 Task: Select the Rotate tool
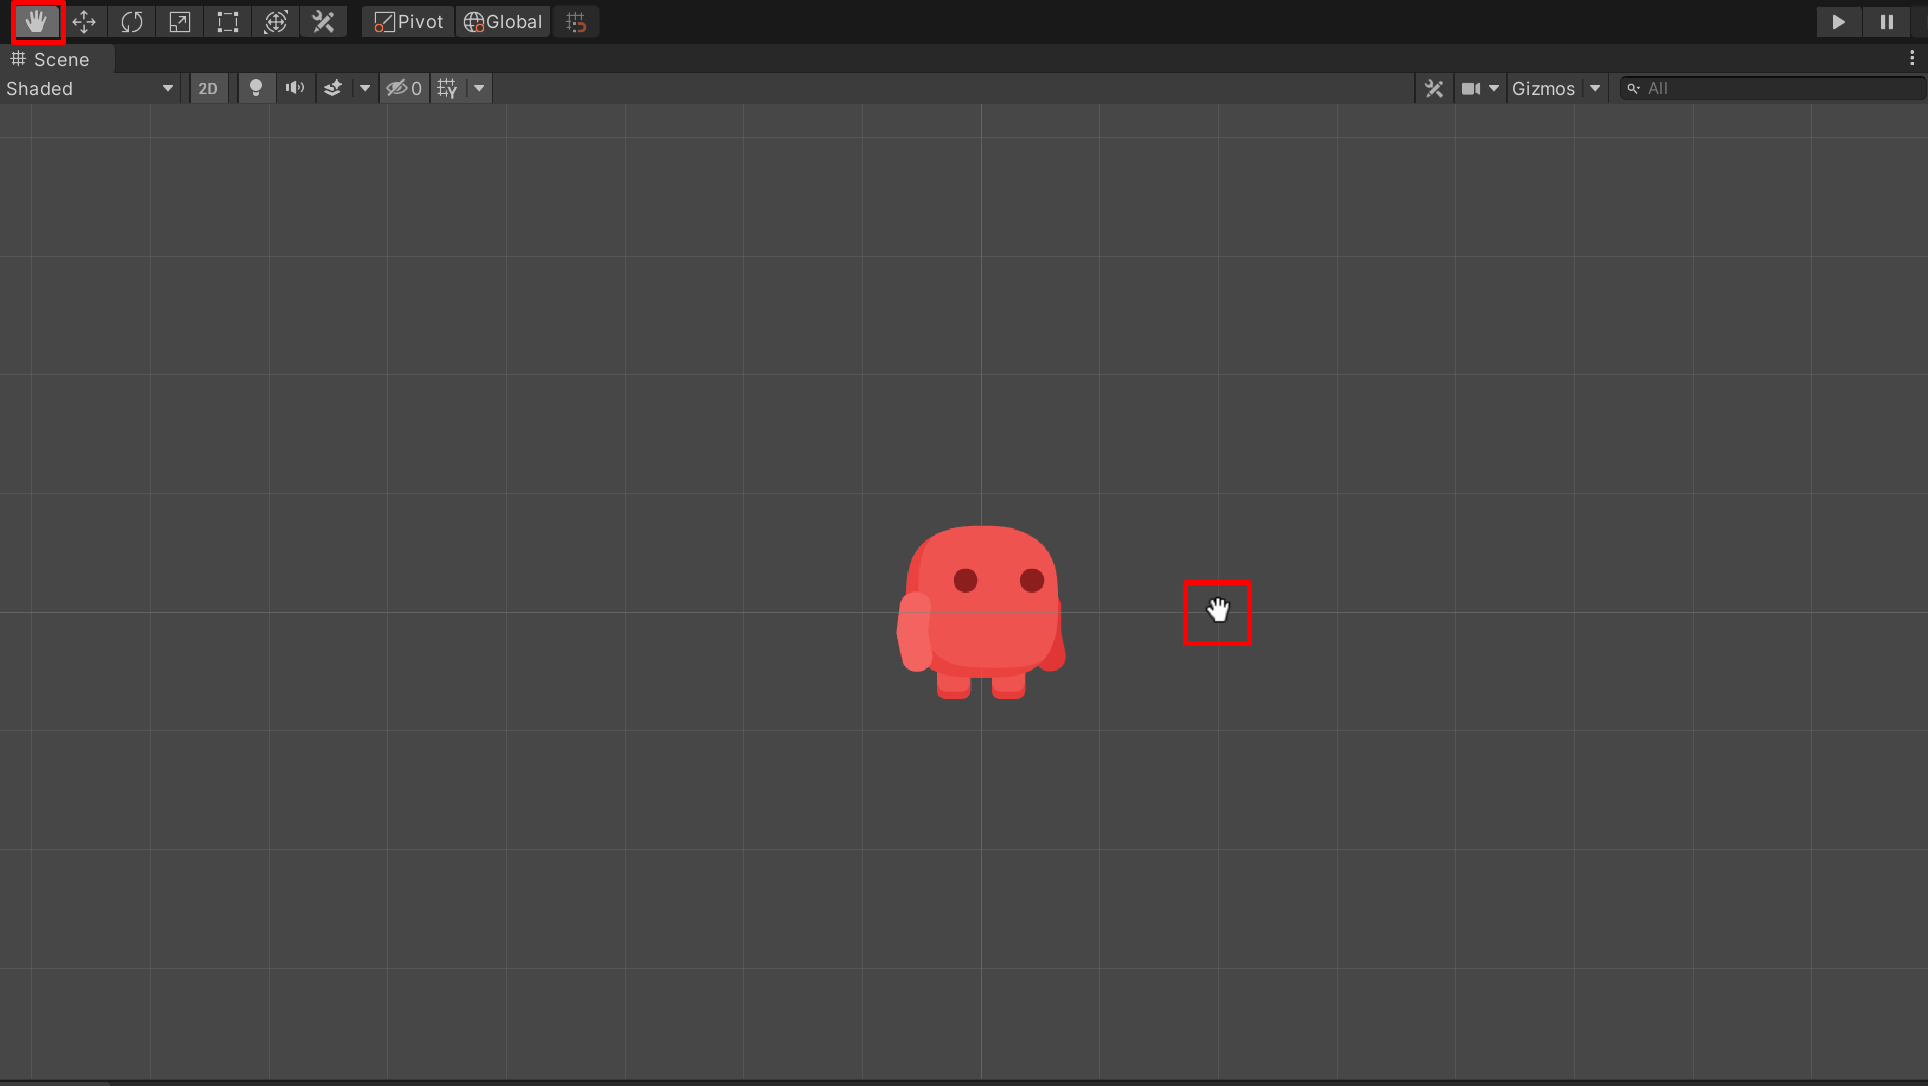click(x=132, y=22)
